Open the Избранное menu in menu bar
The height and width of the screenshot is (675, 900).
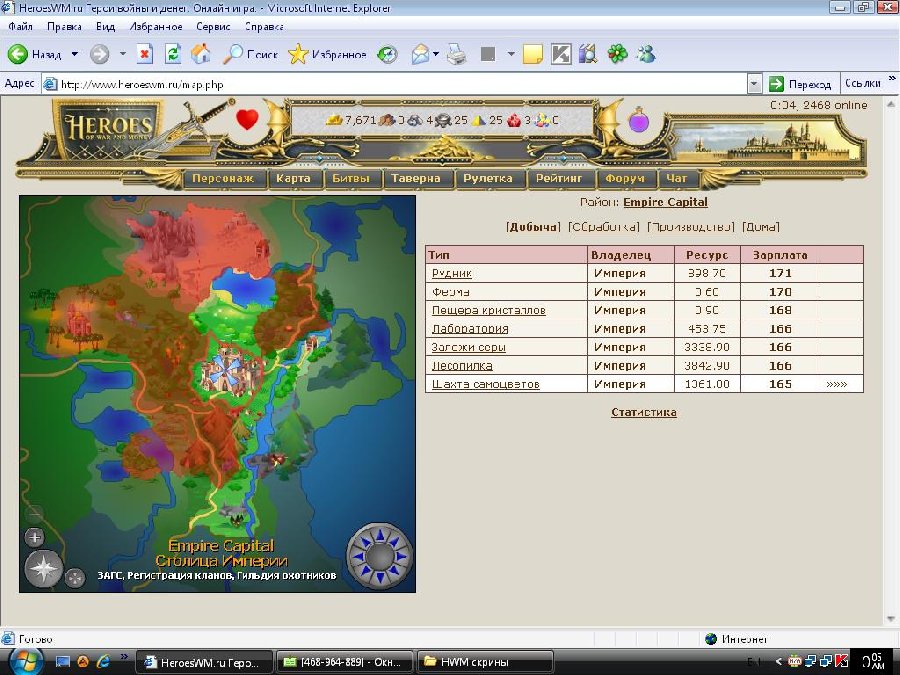tap(156, 26)
